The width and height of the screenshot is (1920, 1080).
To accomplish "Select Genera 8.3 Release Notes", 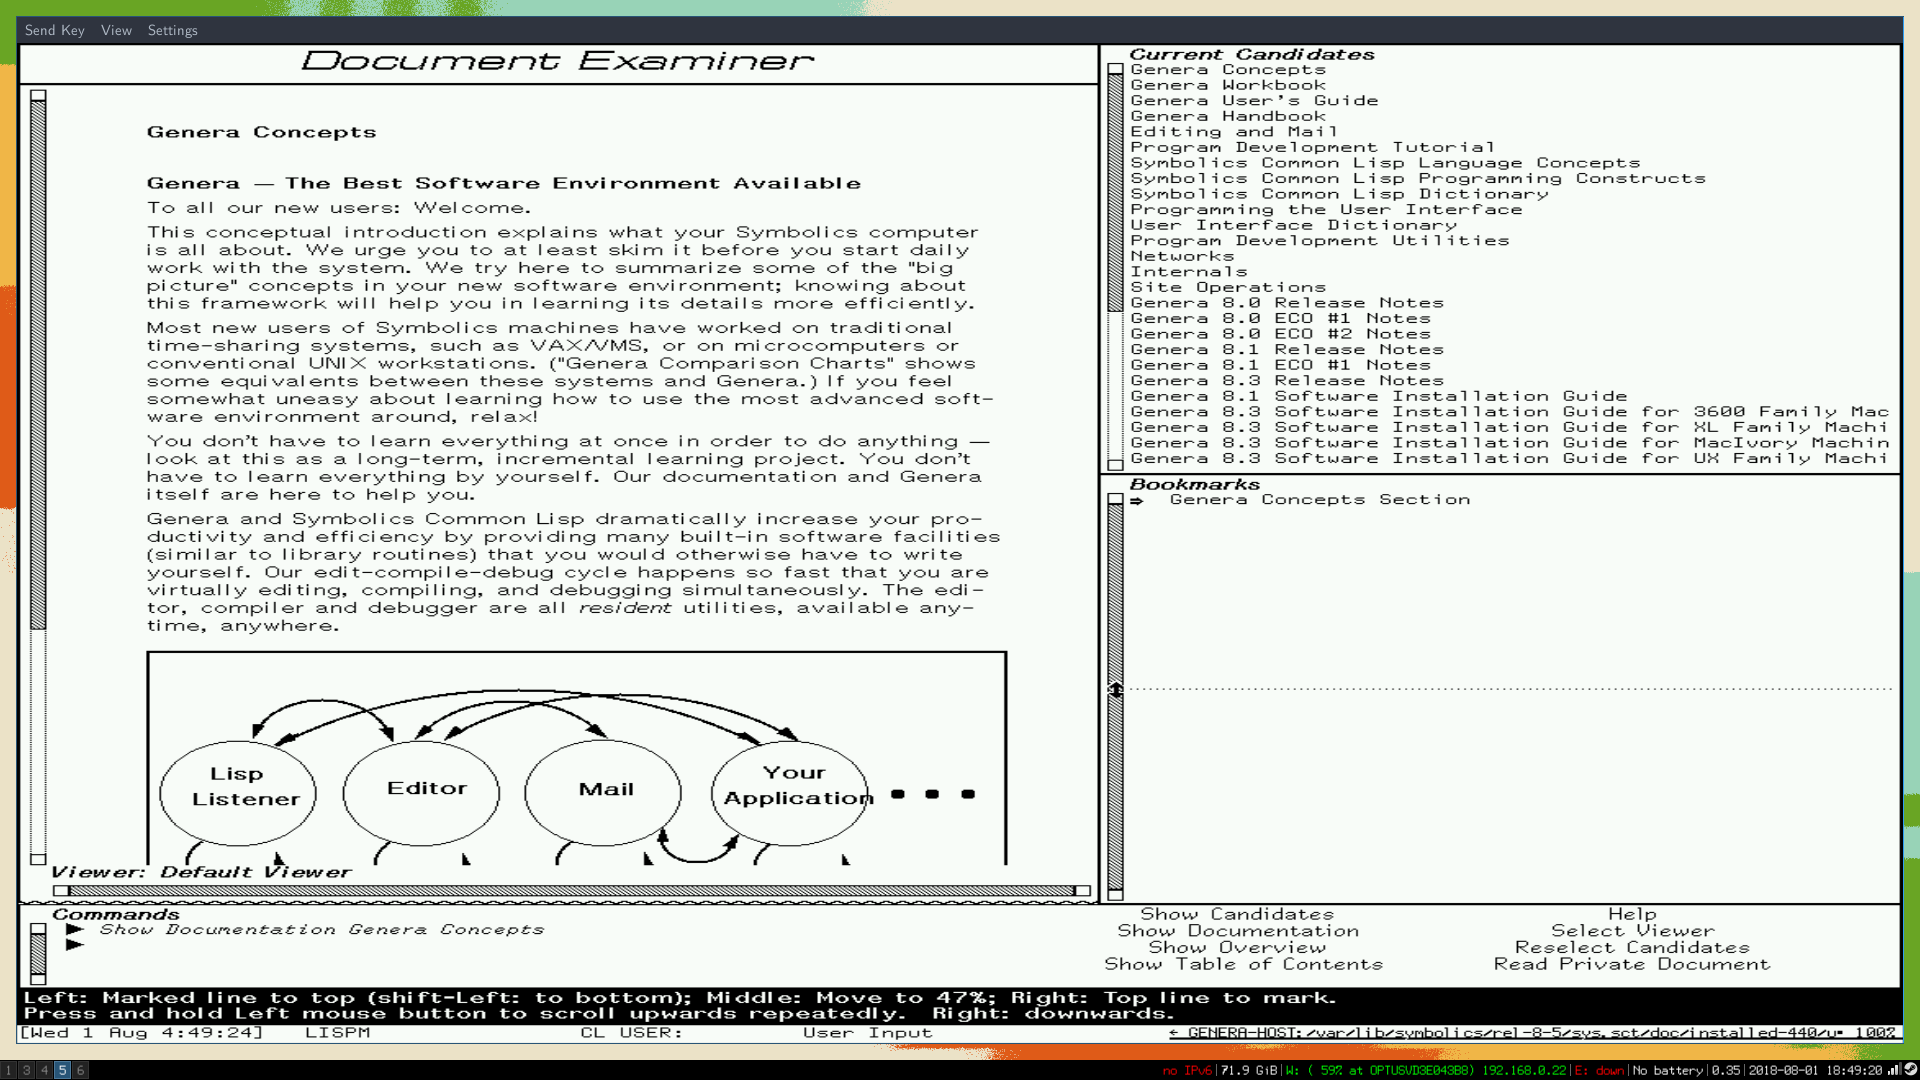I will pyautogui.click(x=1287, y=381).
